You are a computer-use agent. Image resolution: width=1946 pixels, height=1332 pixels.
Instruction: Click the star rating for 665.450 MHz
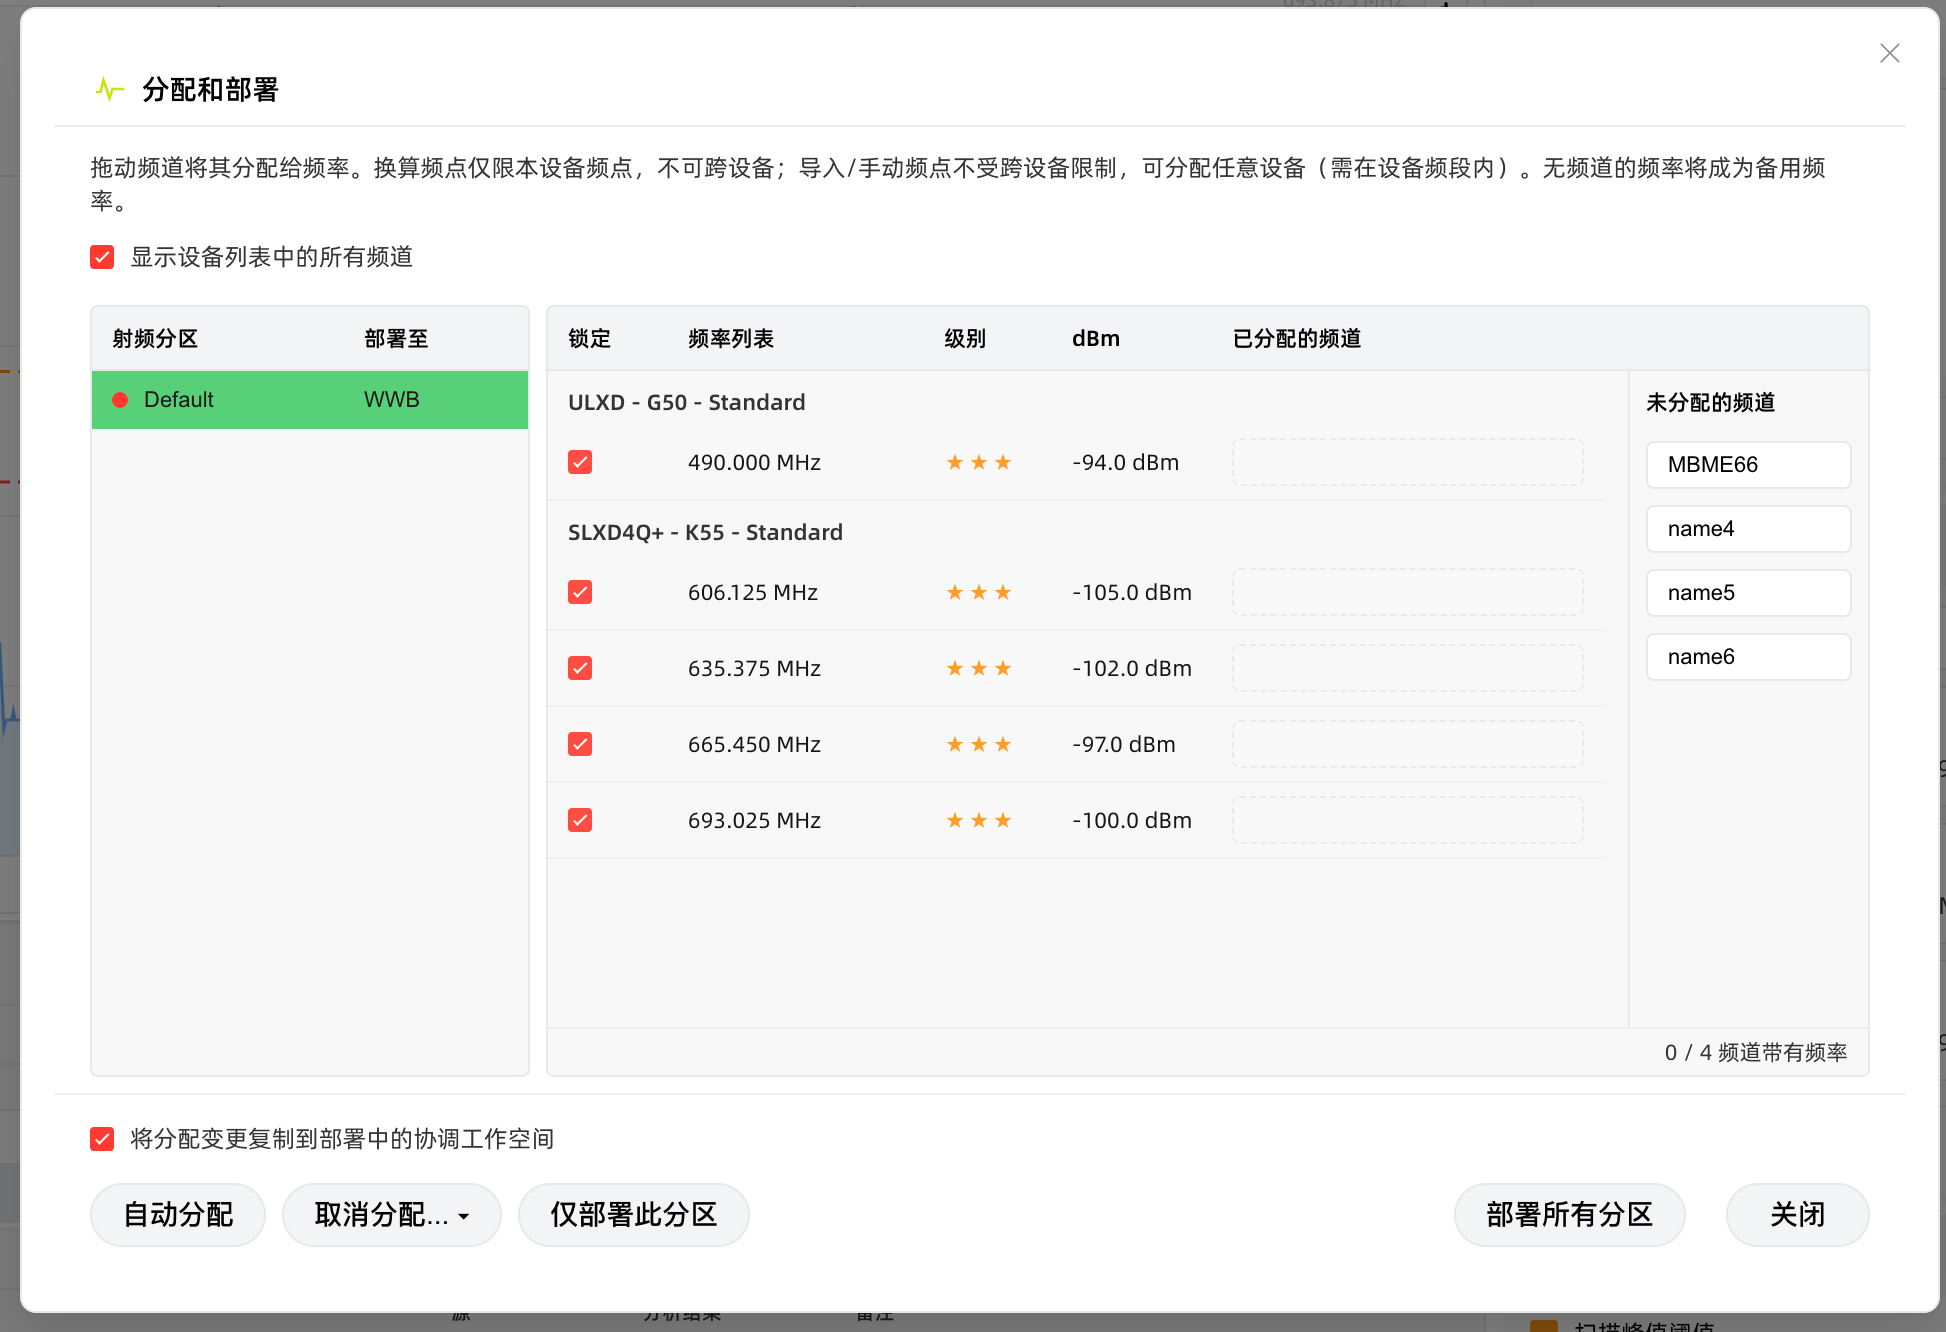coord(979,744)
